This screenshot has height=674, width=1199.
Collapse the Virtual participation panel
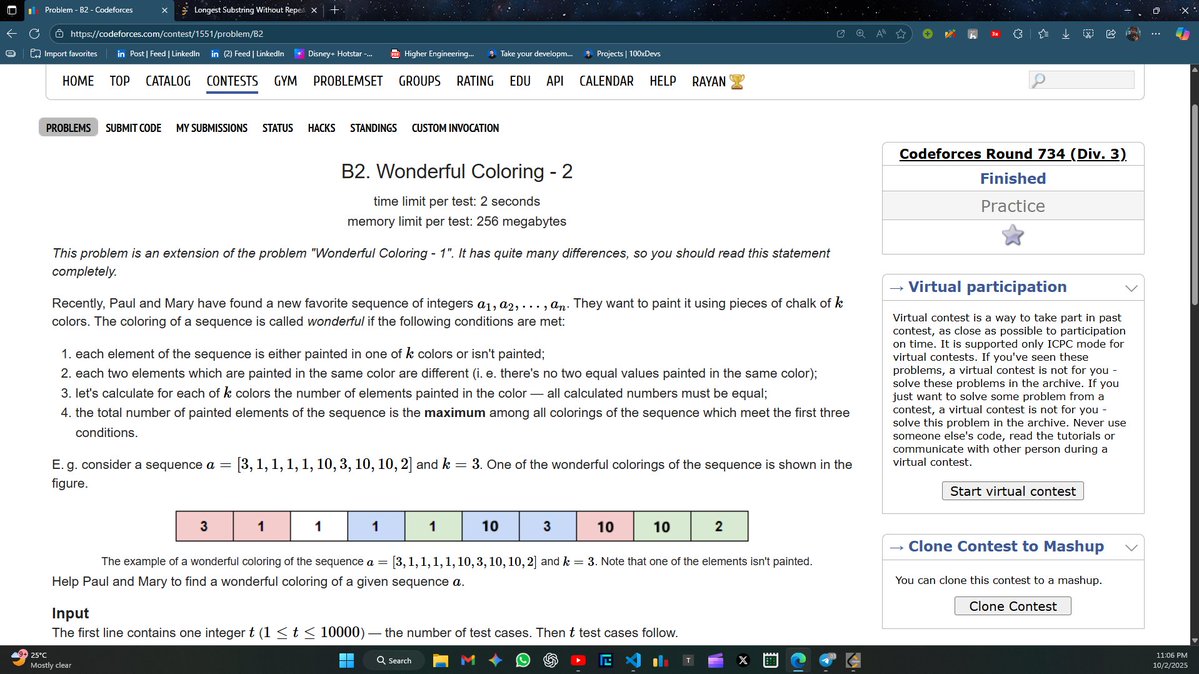(x=1131, y=288)
